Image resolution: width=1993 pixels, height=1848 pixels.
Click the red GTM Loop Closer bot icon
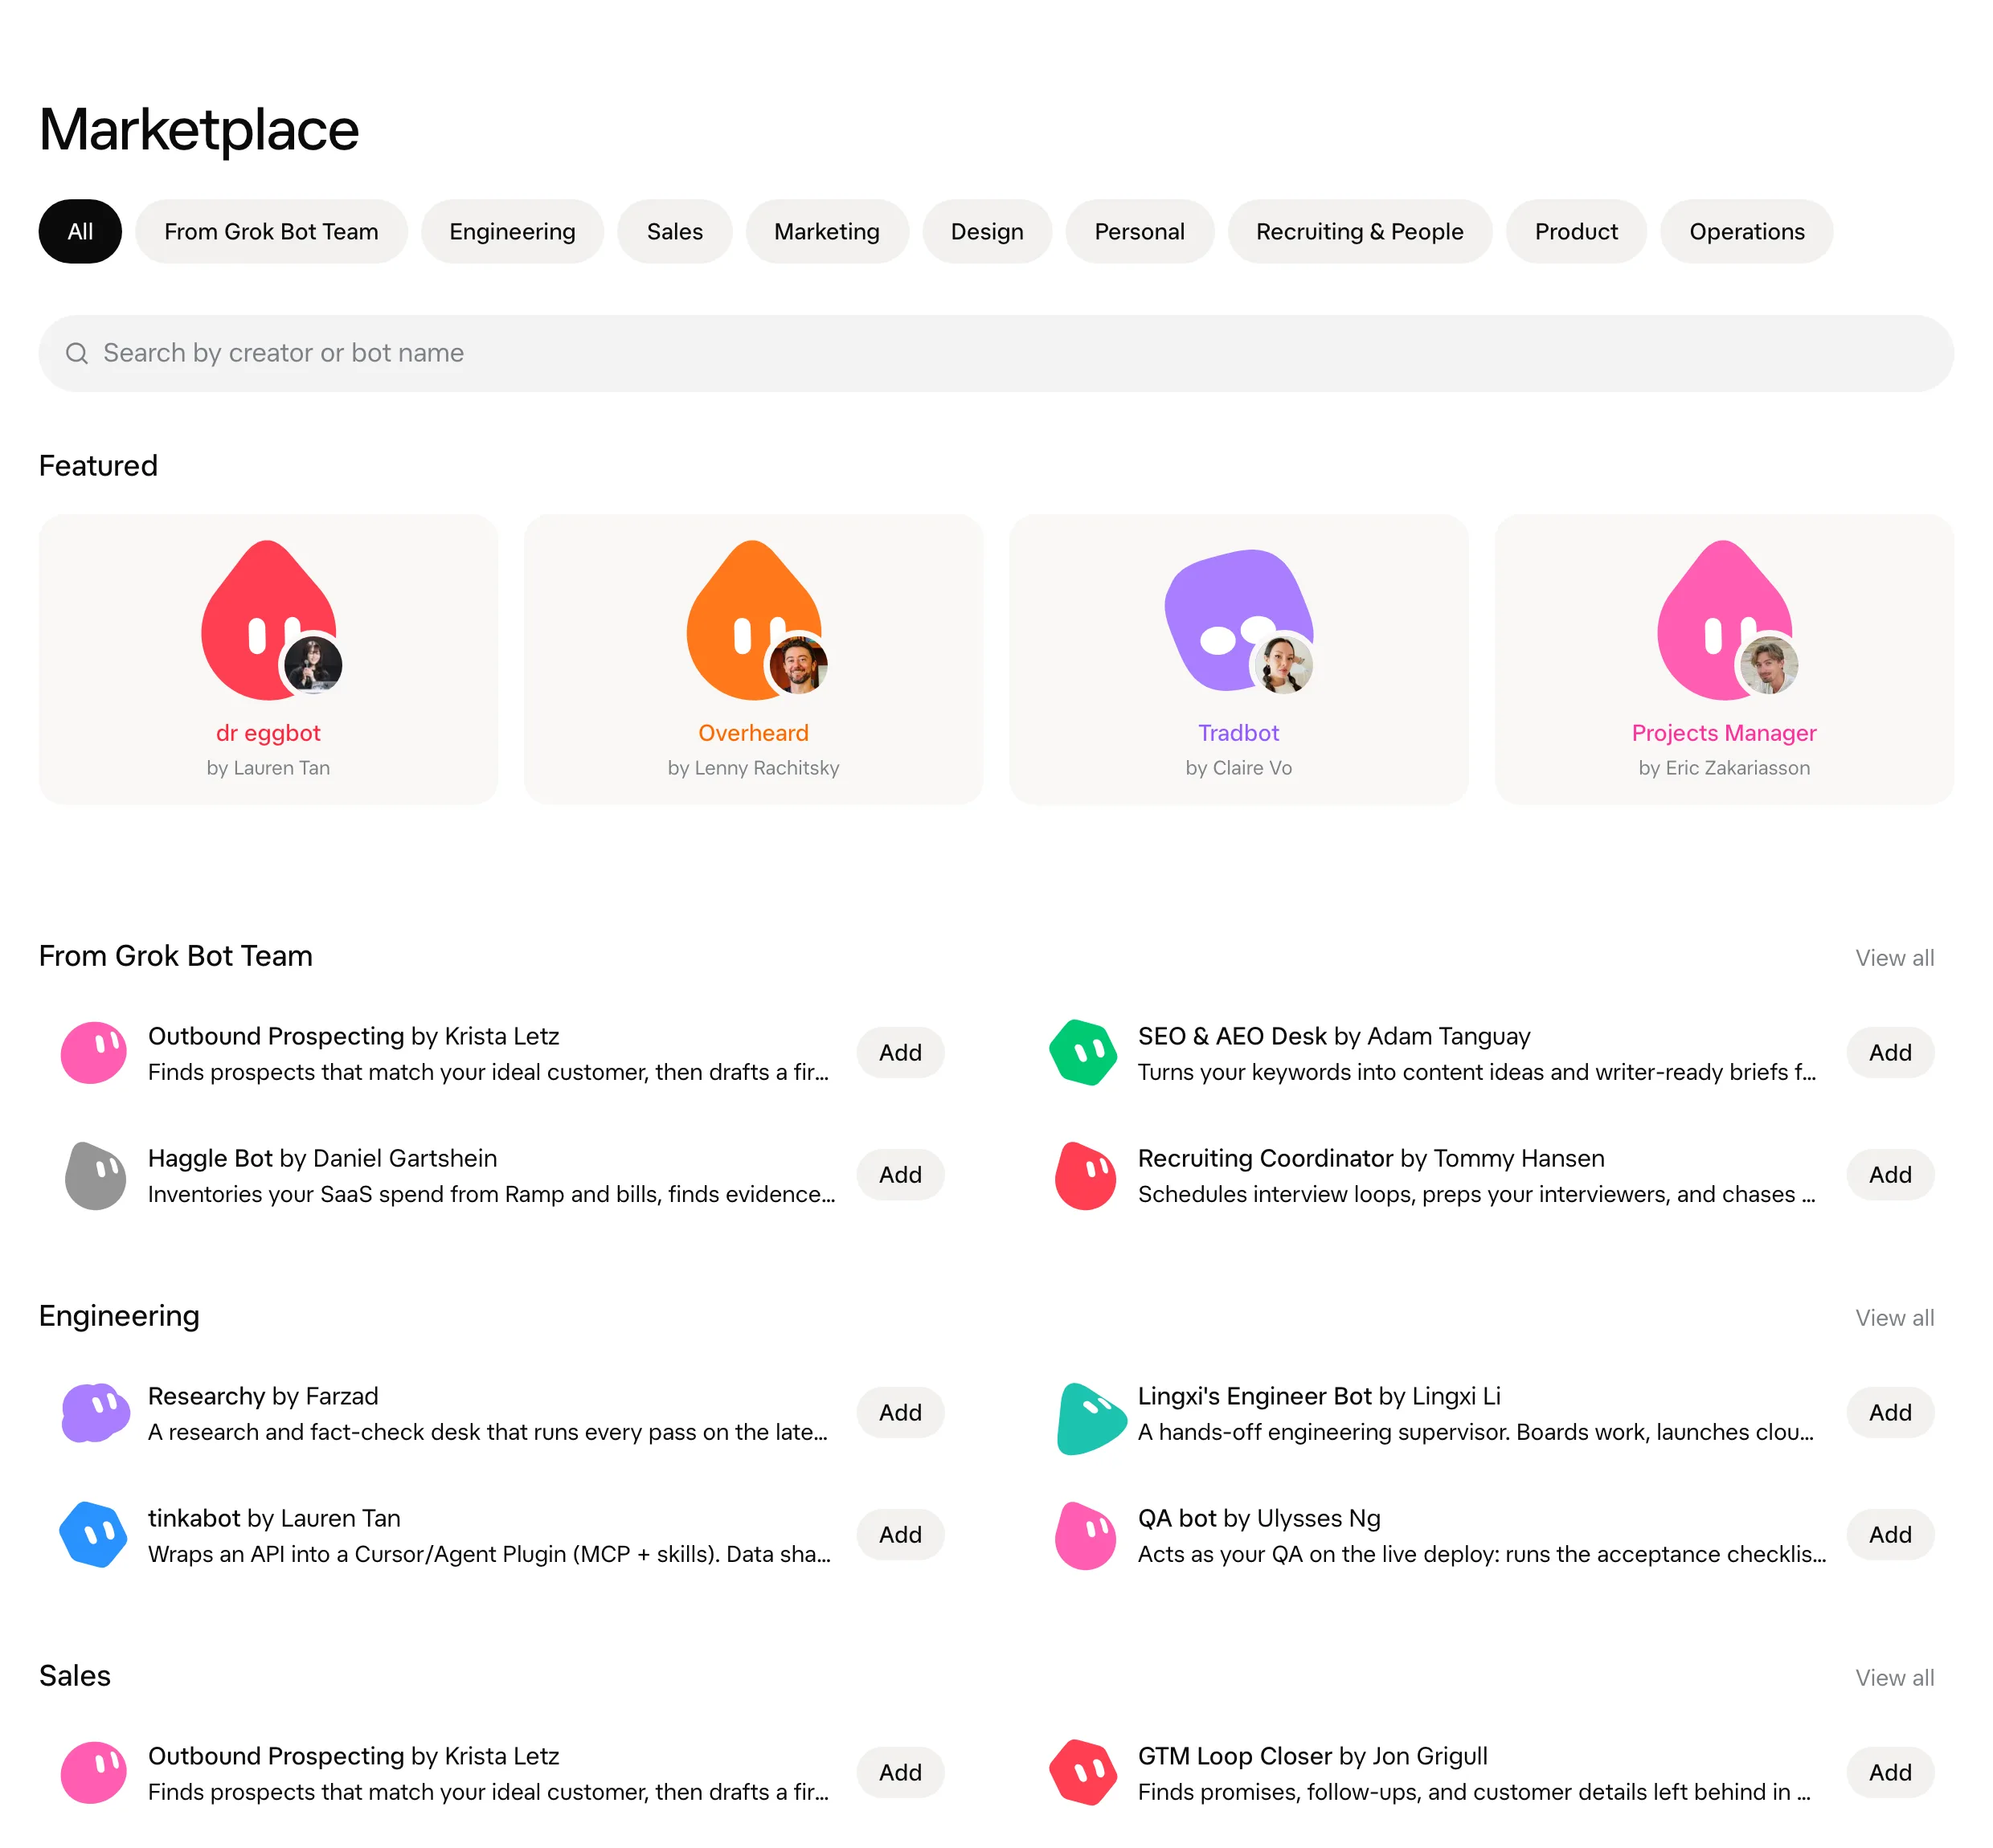[1083, 1772]
